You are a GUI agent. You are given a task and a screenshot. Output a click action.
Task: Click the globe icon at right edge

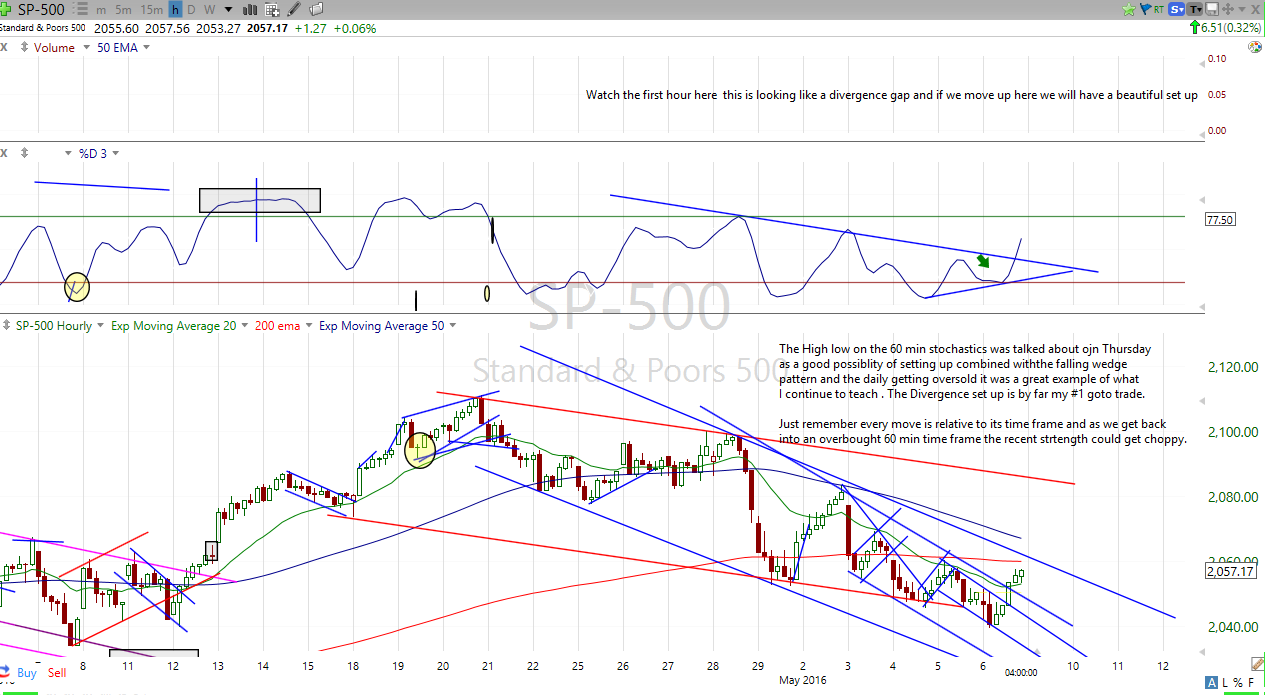[x=1254, y=47]
